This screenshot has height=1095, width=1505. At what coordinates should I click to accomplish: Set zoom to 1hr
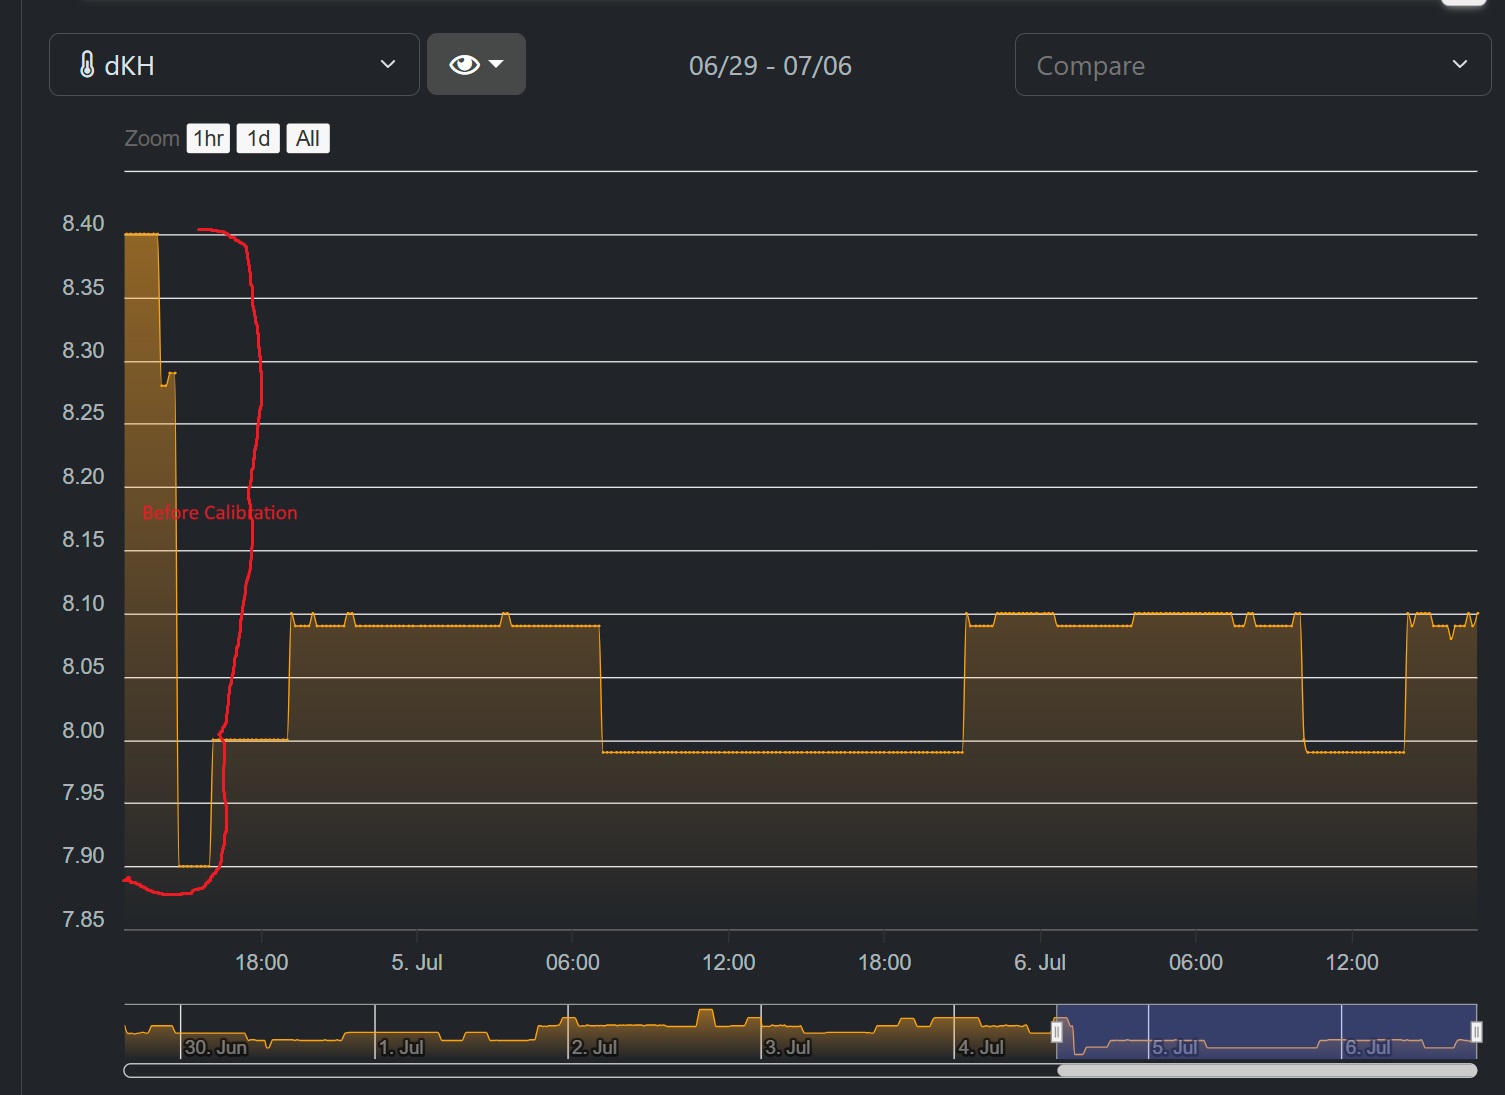click(208, 138)
